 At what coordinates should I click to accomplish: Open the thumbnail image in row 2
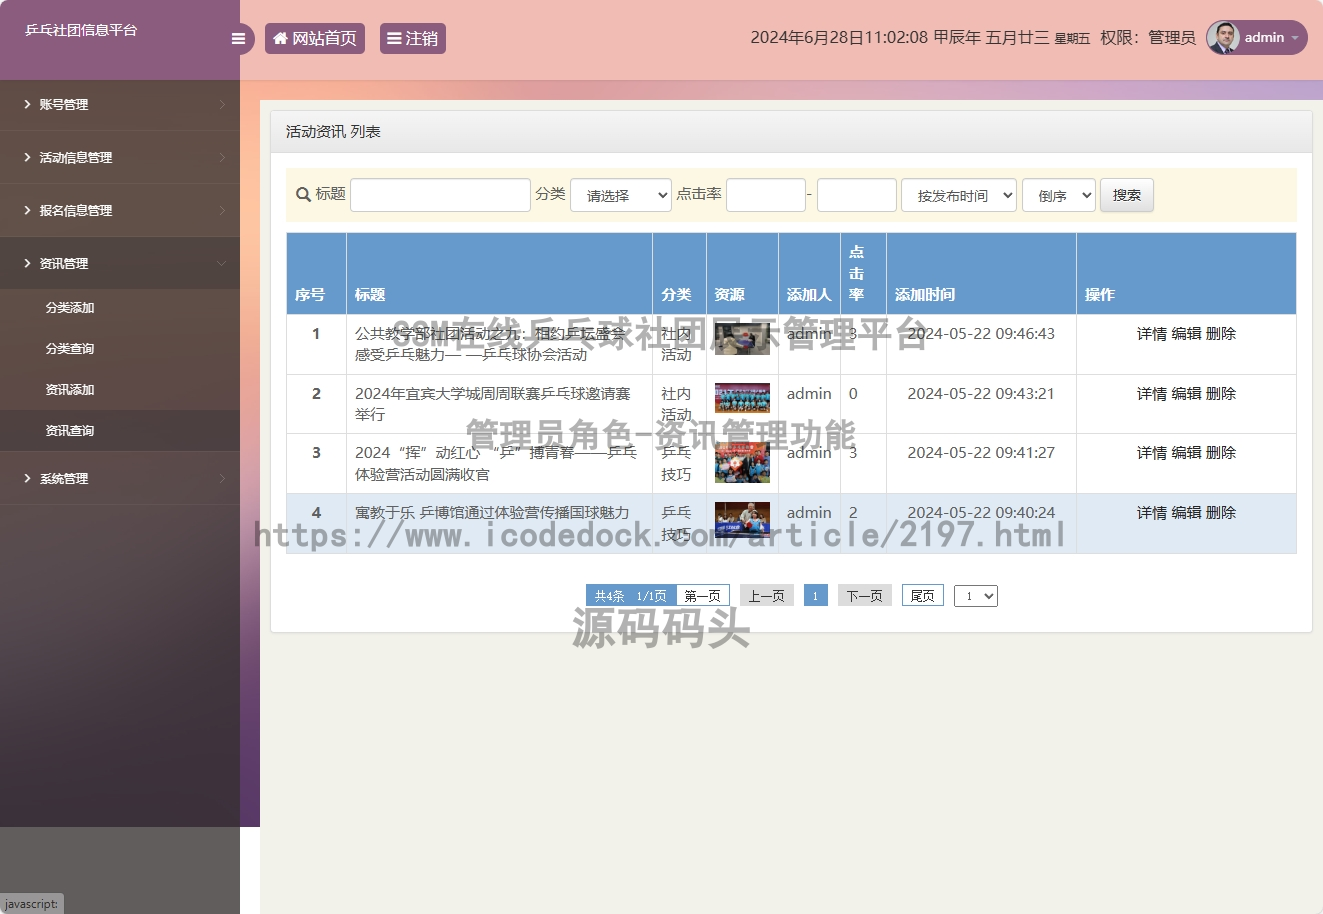742,398
